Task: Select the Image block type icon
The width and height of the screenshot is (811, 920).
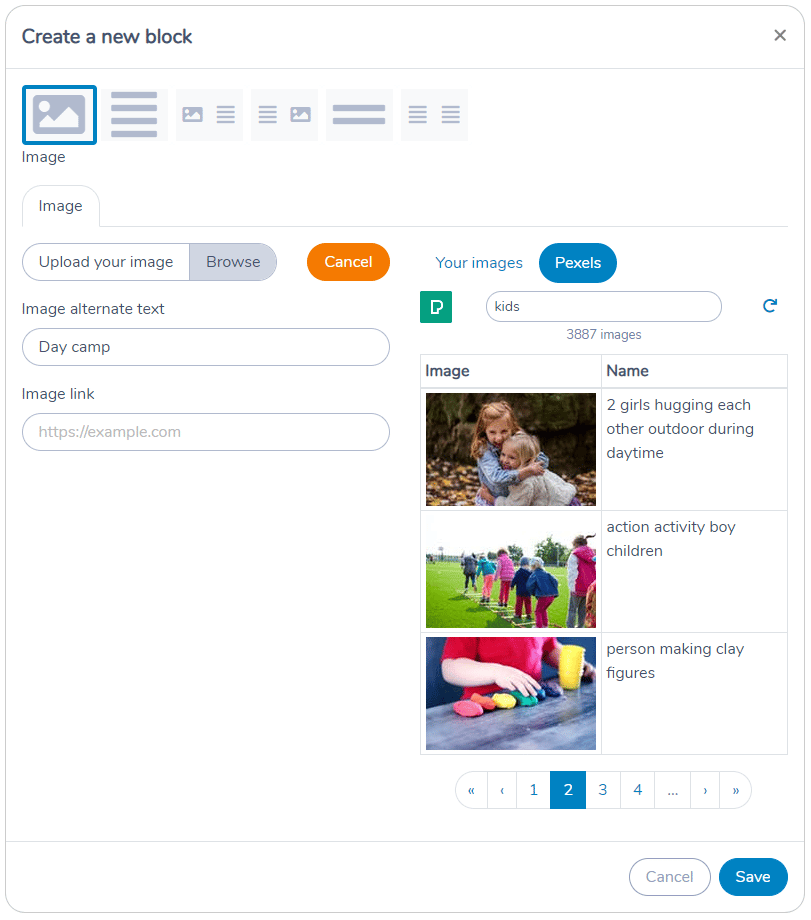Action: tap(59, 114)
